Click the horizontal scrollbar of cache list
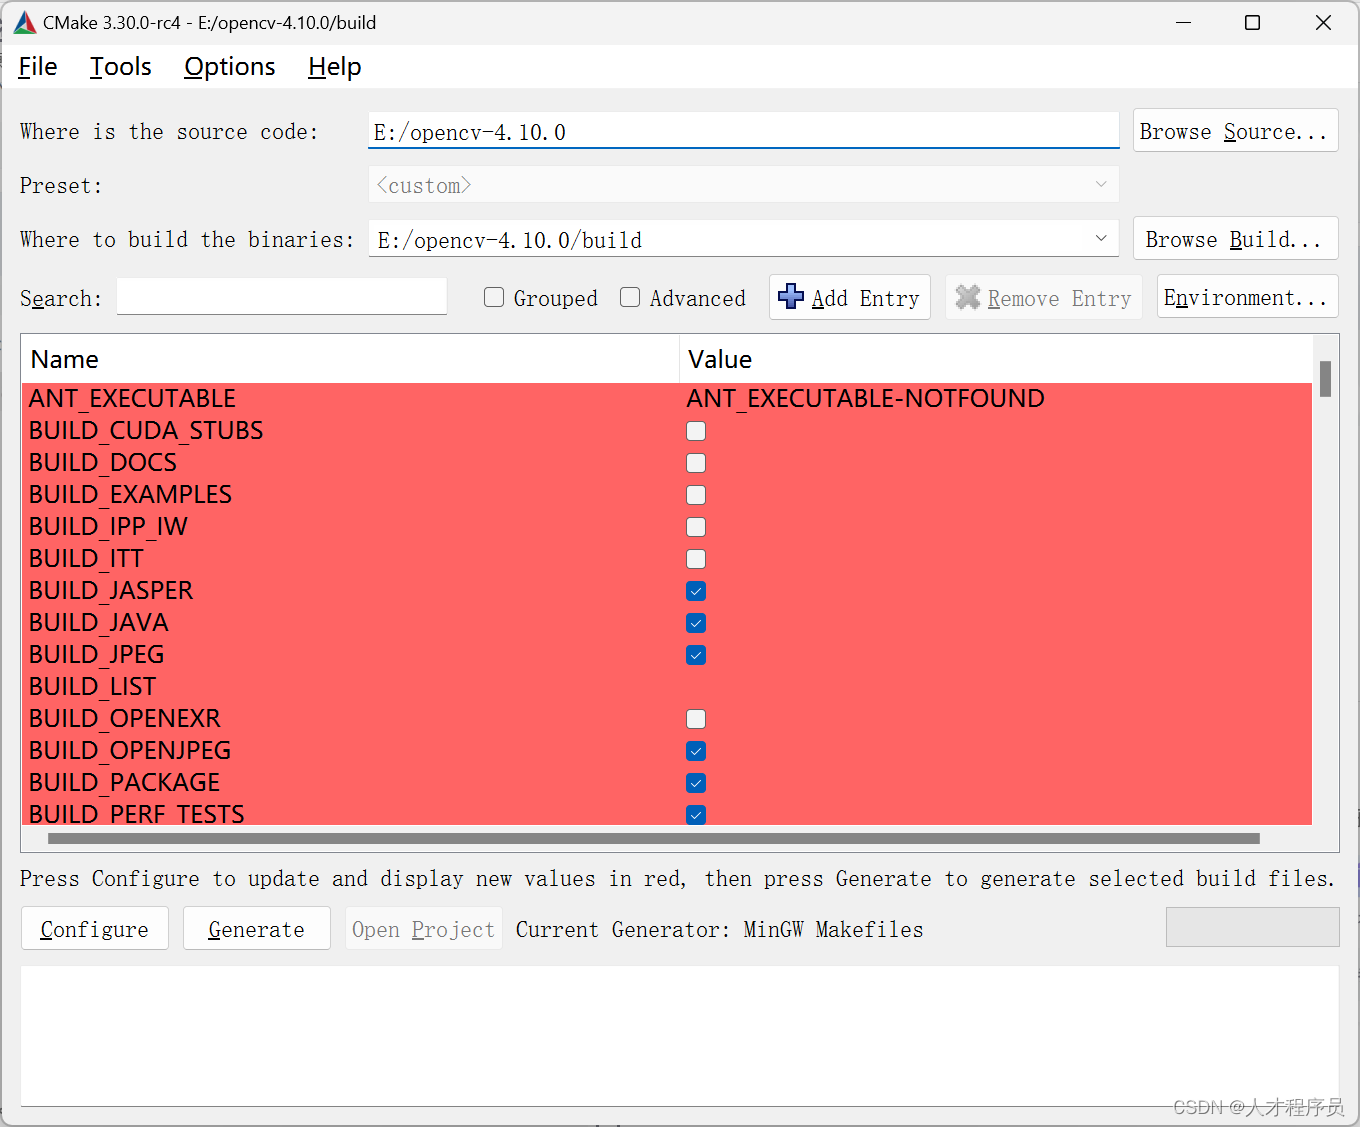This screenshot has height=1127, width=1360. [x=653, y=839]
